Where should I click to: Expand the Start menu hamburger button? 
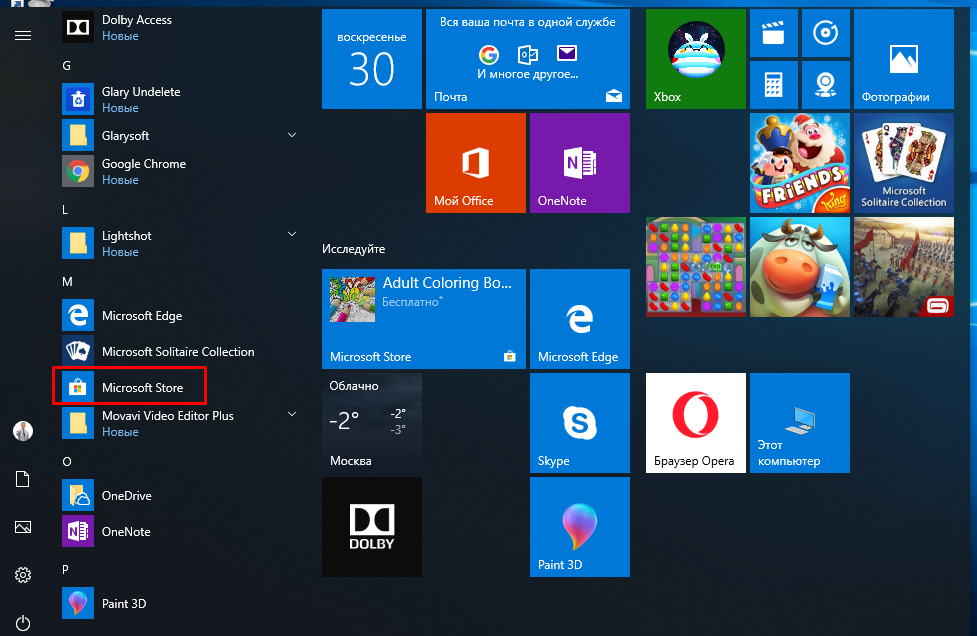[x=22, y=36]
